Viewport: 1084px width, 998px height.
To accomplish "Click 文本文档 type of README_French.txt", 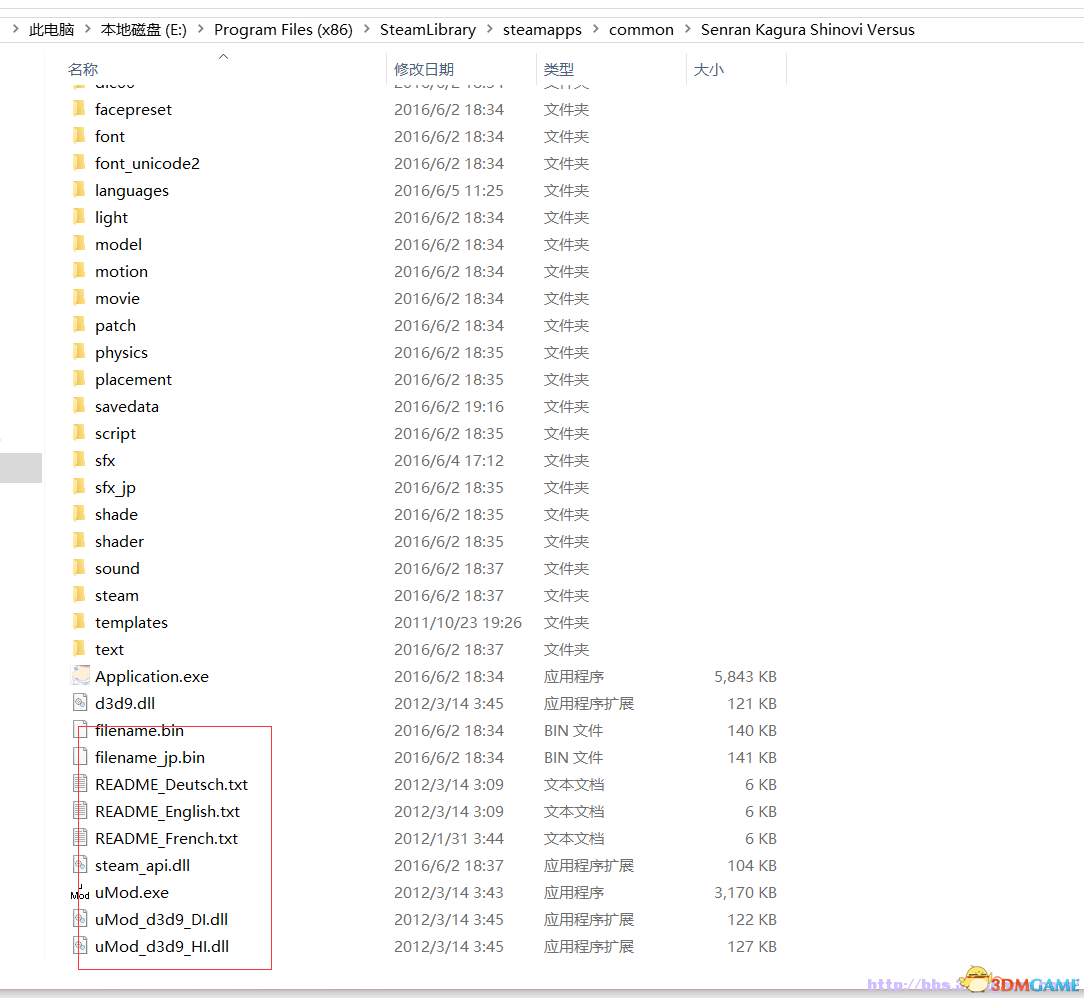I will pyautogui.click(x=574, y=838).
